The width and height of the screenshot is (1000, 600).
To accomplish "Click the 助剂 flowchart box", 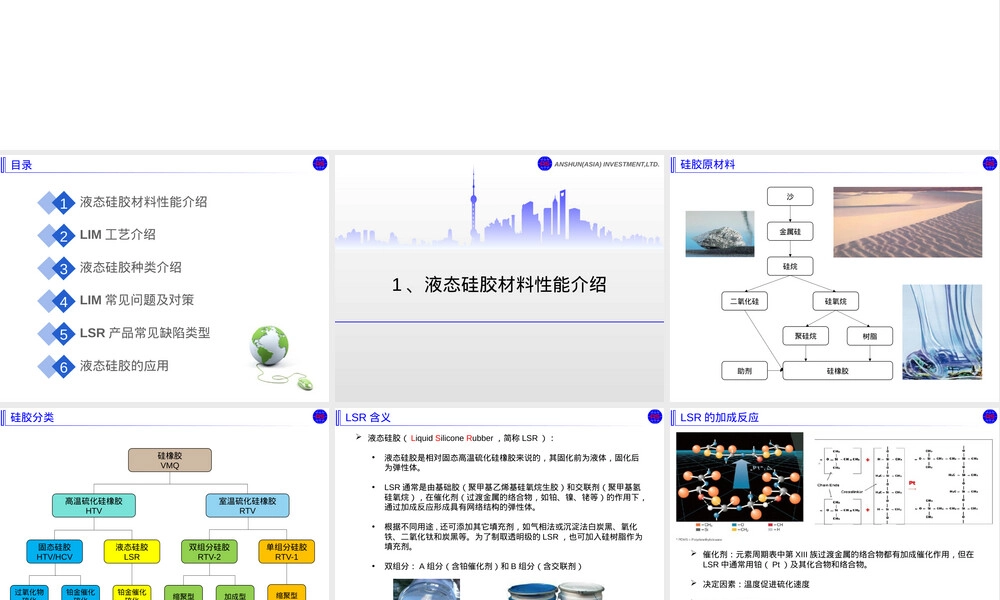I will (744, 370).
